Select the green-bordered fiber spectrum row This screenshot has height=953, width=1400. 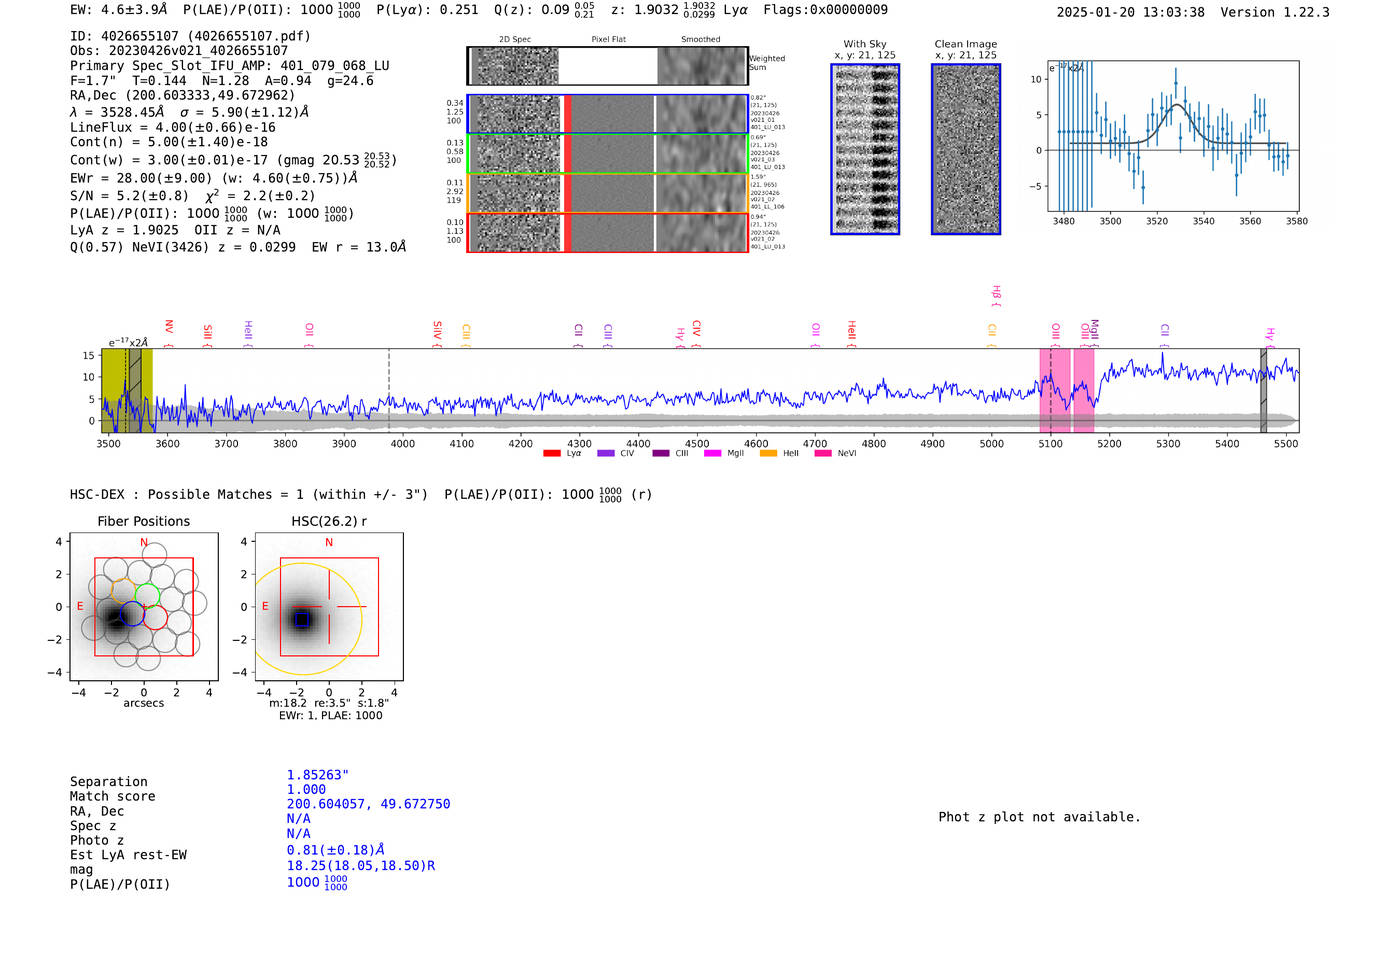point(607,154)
